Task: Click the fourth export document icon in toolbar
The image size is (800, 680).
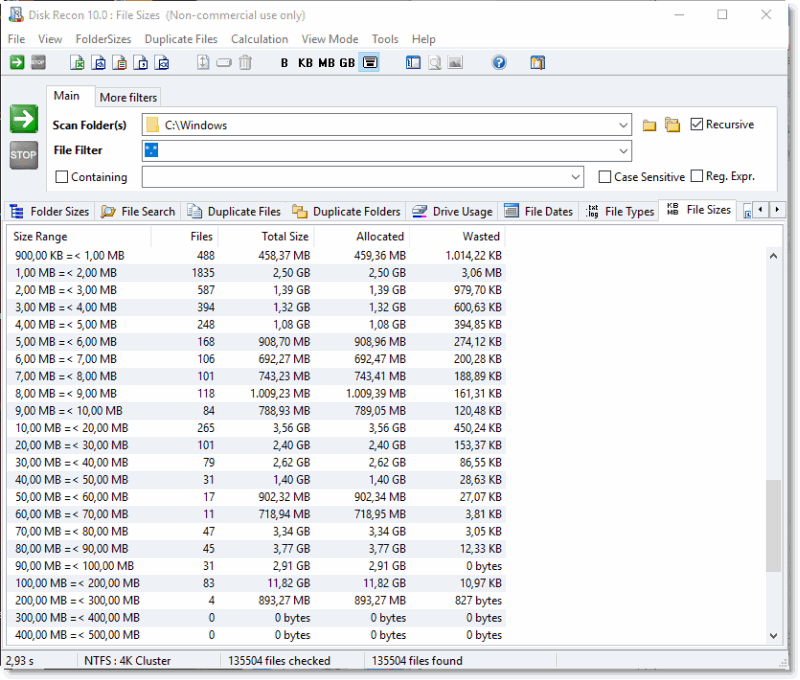Action: [141, 63]
